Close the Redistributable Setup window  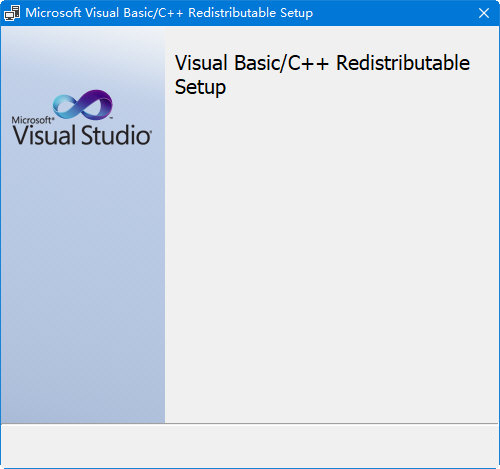tap(484, 13)
